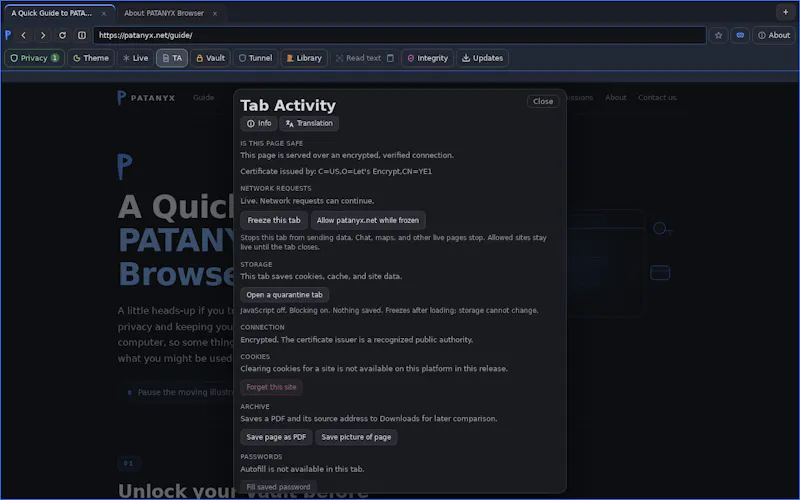Bookmark this page with the star icon
The width and height of the screenshot is (800, 500).
click(x=718, y=35)
